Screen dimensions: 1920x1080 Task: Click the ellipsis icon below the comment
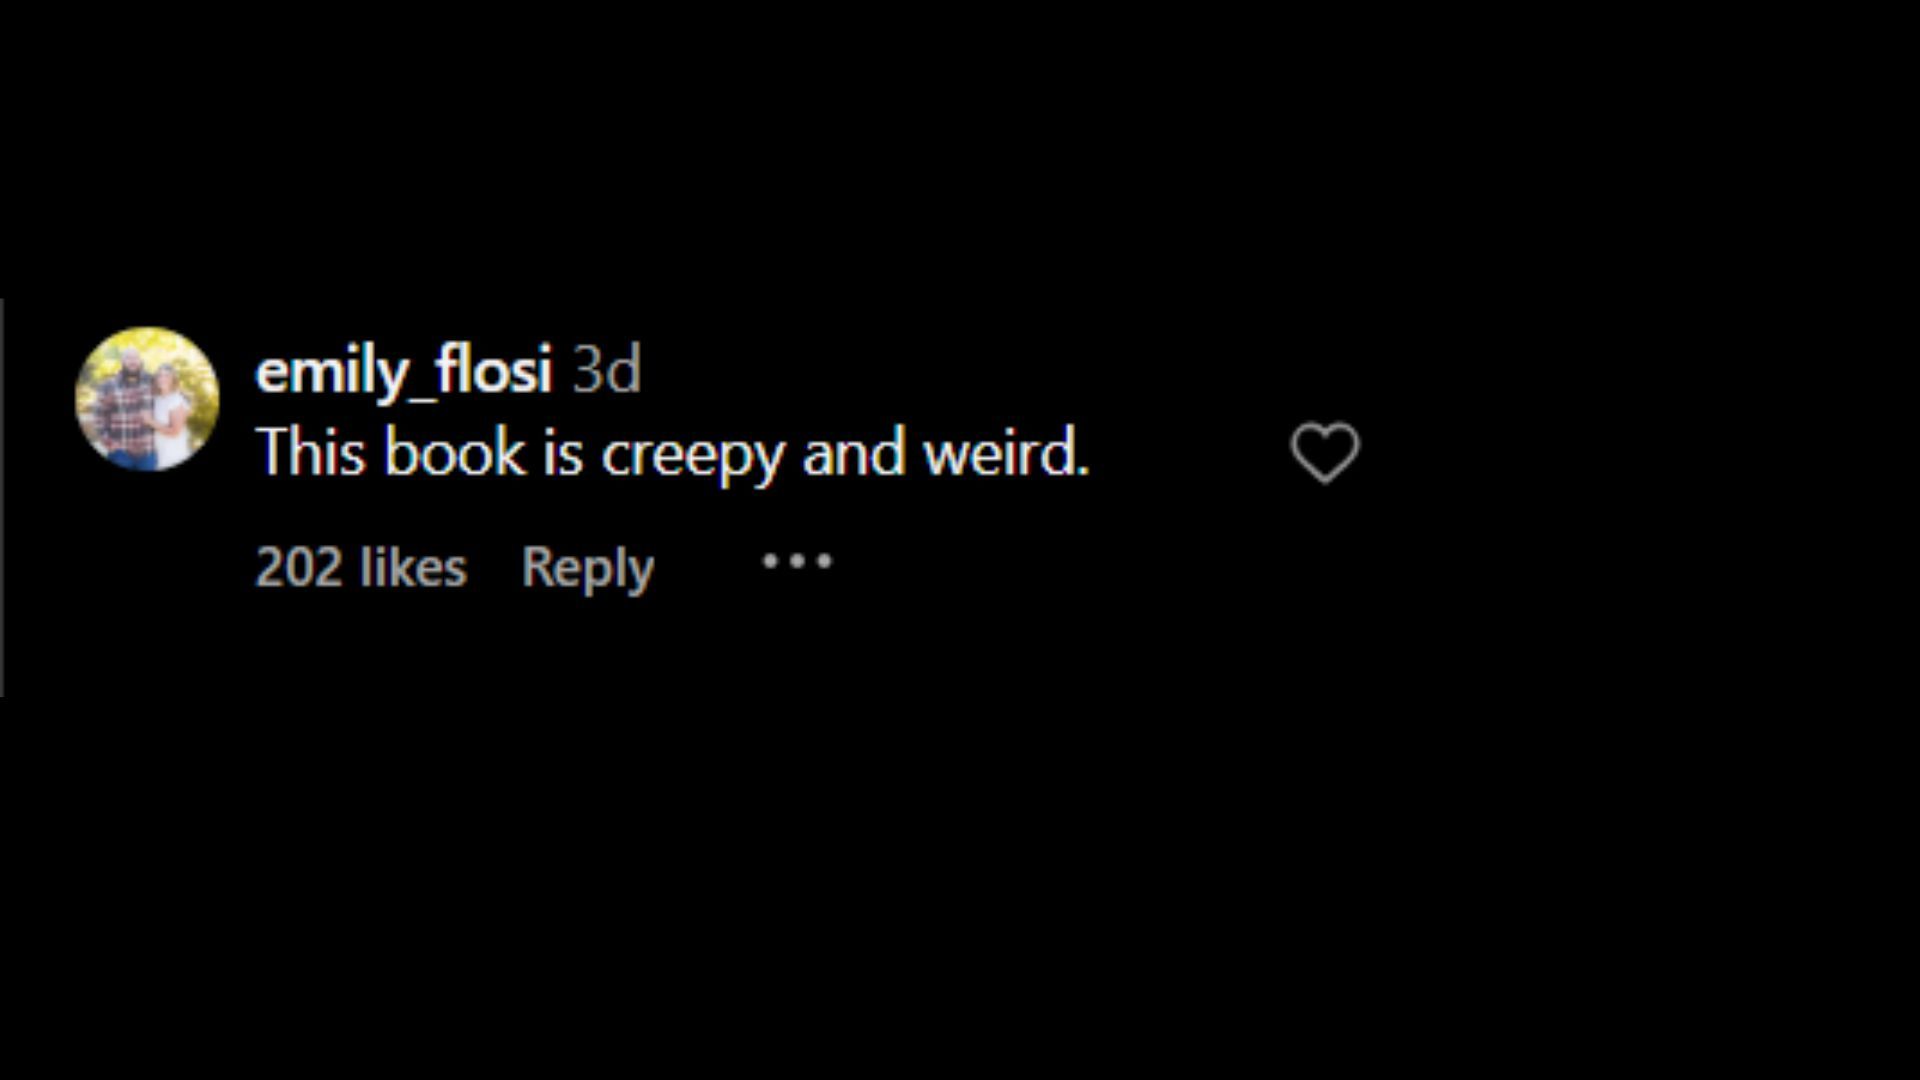[796, 561]
